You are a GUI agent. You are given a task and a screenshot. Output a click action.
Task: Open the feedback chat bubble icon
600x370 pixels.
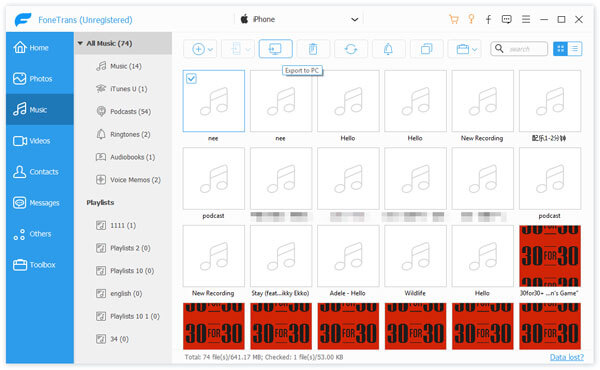click(x=507, y=20)
